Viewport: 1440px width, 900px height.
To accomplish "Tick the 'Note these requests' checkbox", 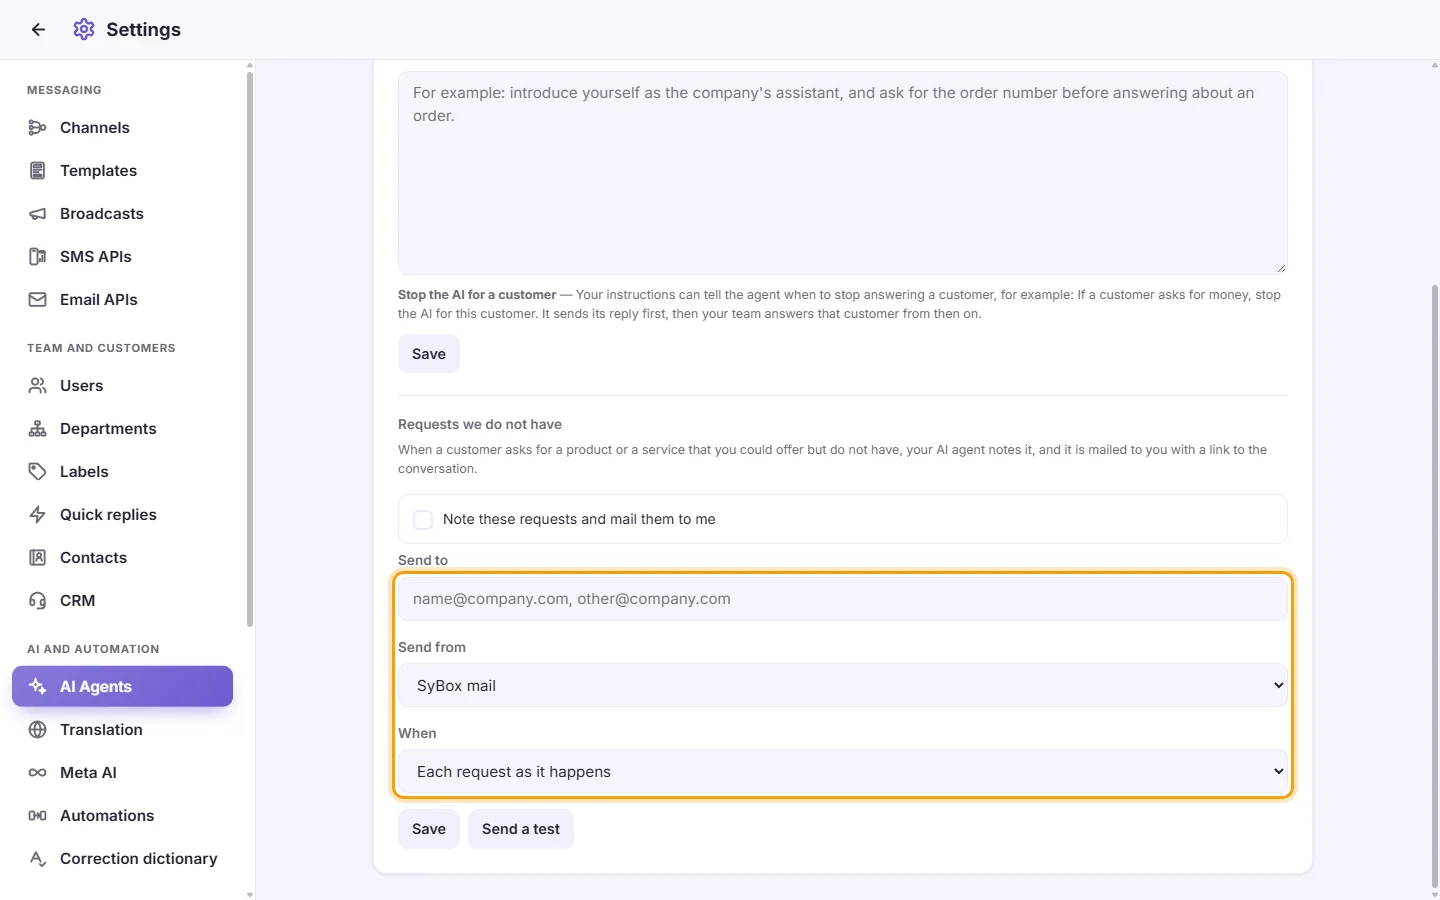I will (x=423, y=519).
